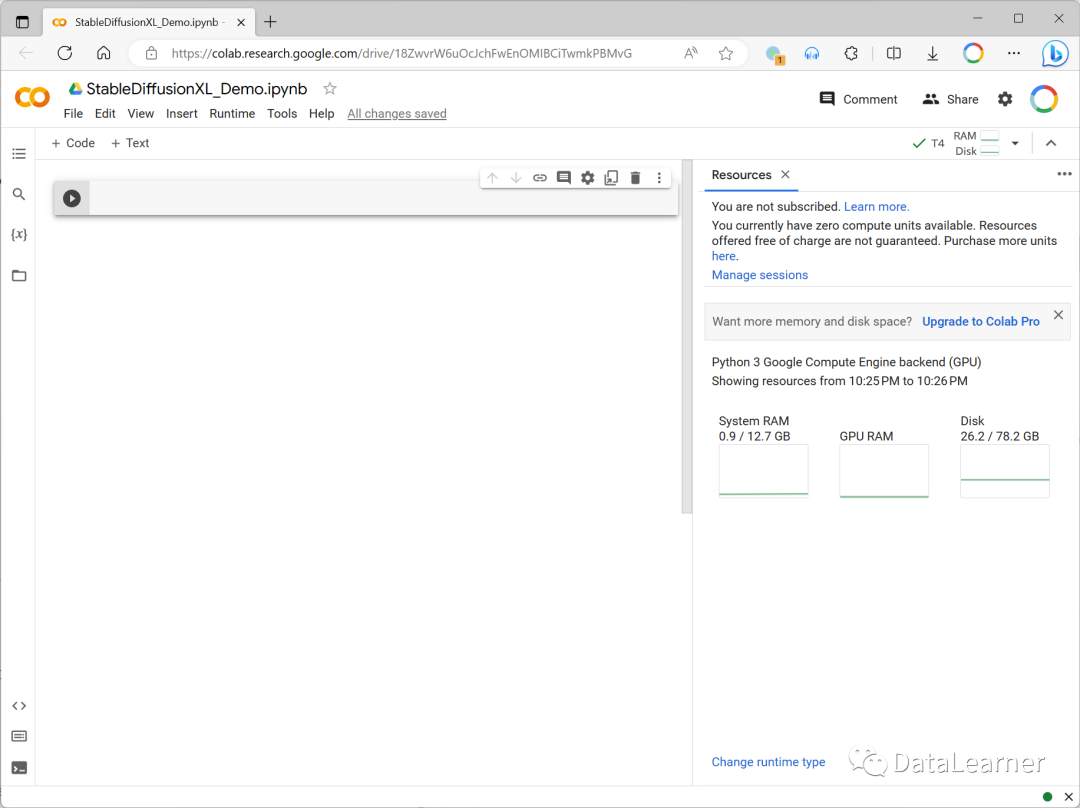Run the empty code cell
1080x808 pixels.
click(x=72, y=198)
